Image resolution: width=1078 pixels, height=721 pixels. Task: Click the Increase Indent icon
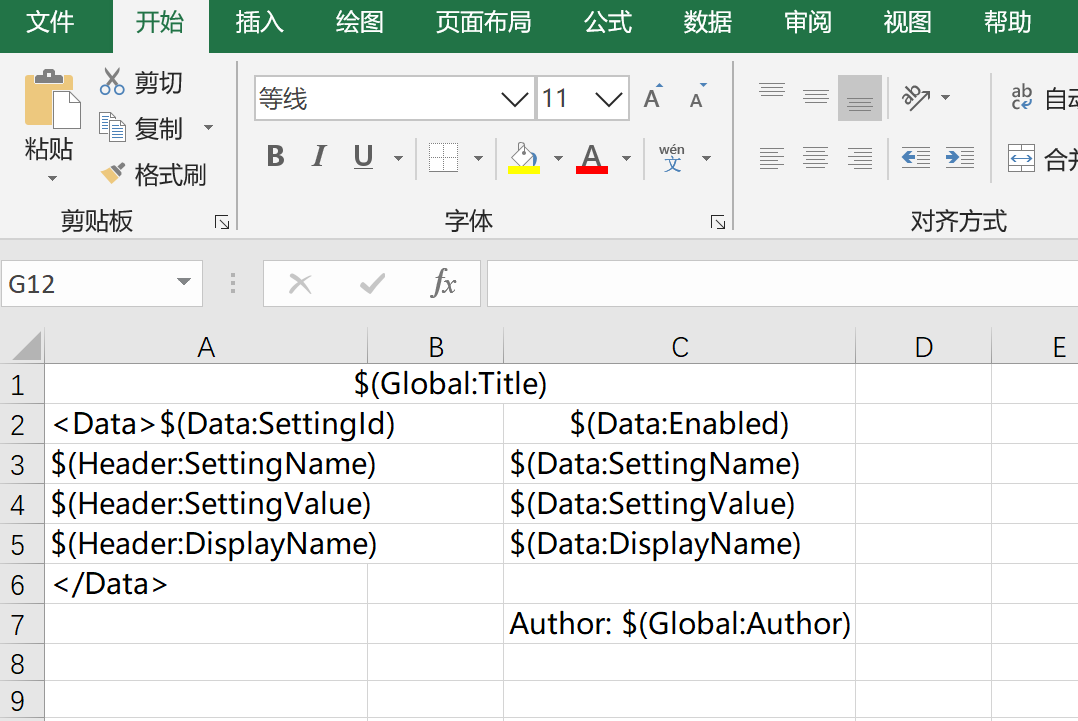coord(959,157)
